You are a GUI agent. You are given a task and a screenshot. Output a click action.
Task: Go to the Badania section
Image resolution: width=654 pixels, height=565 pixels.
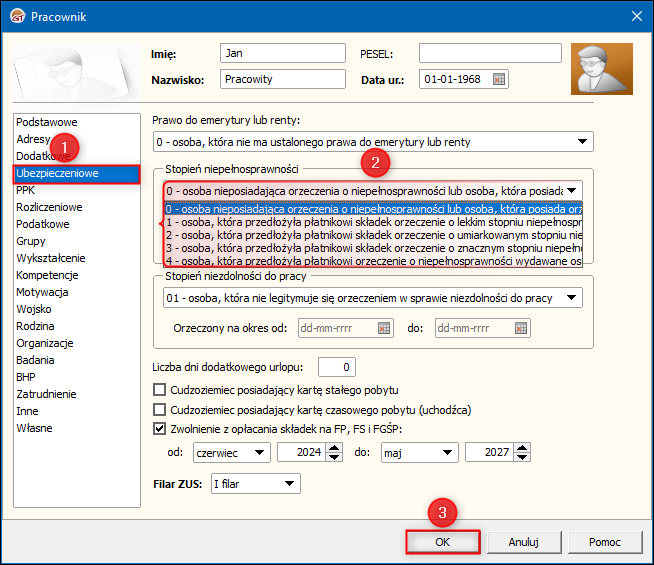(x=35, y=360)
